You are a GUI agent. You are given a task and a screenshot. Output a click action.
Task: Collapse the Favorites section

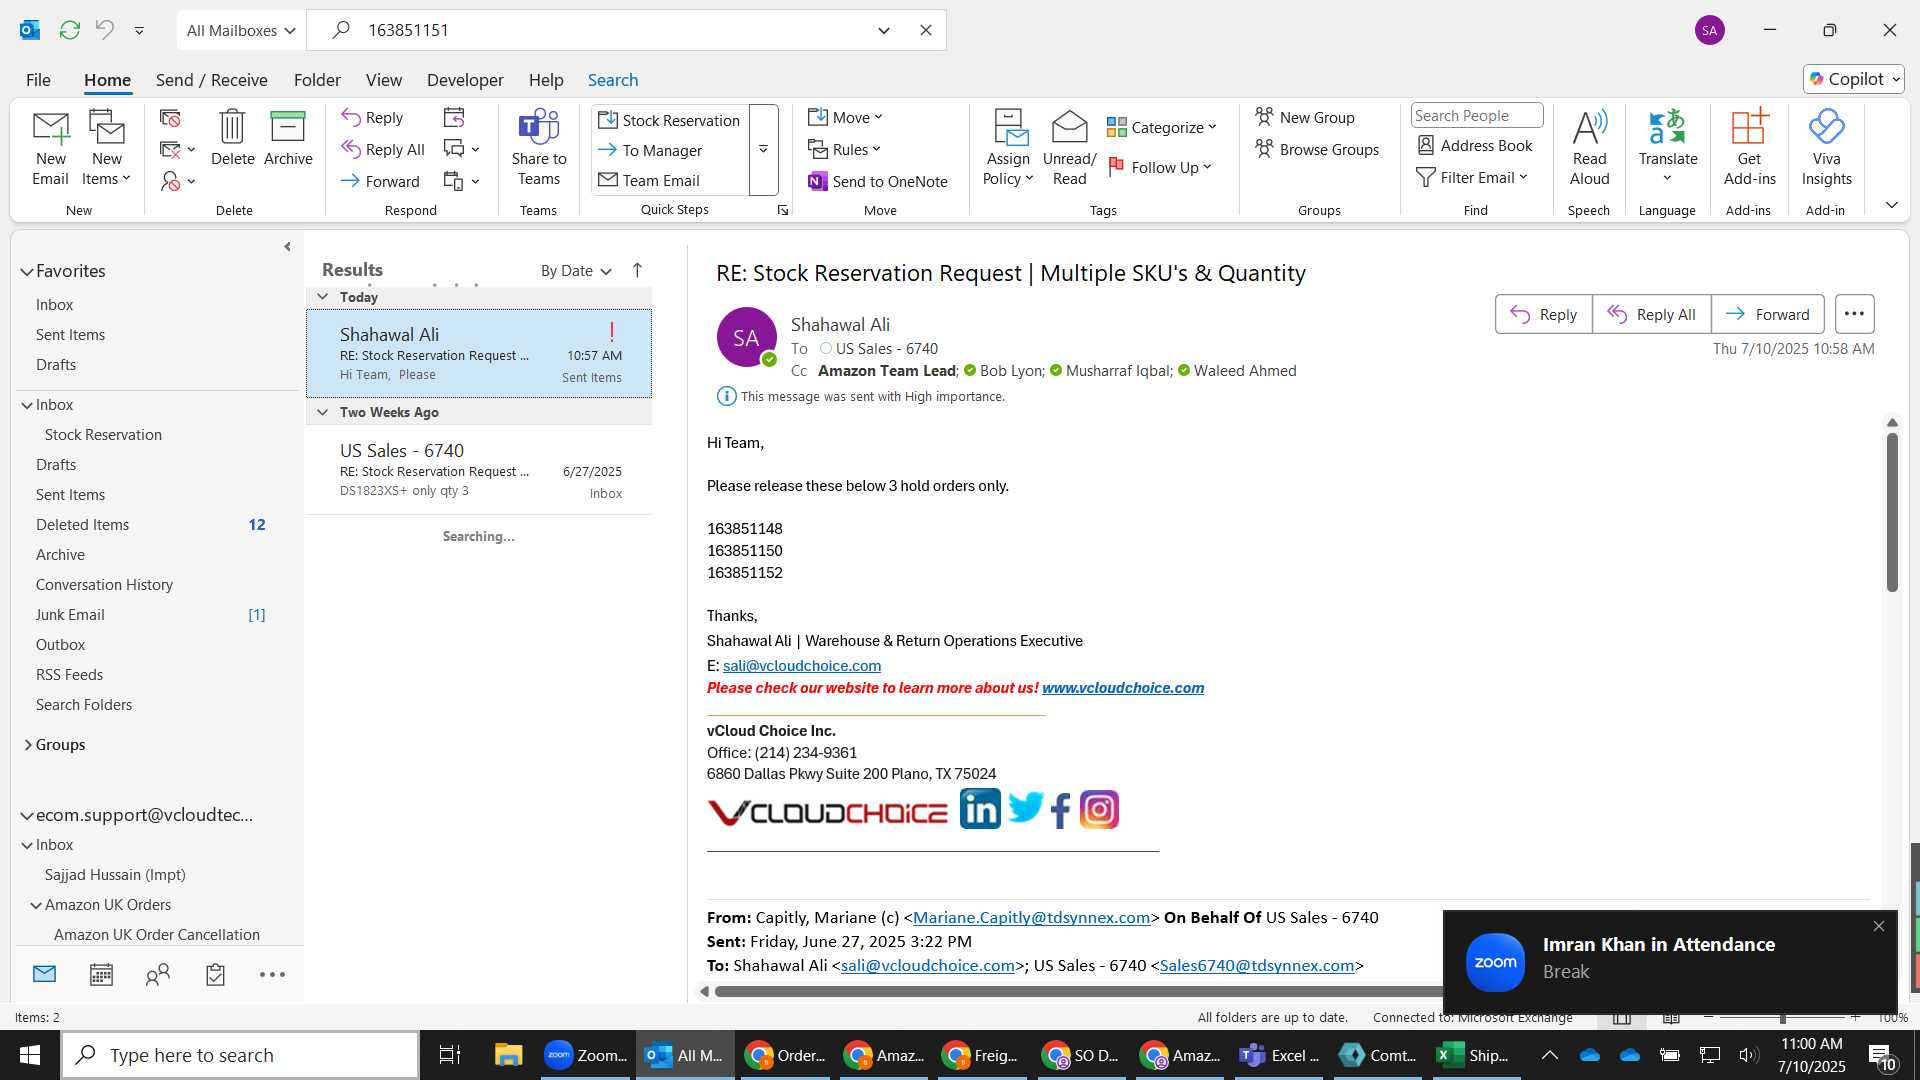[x=27, y=271]
